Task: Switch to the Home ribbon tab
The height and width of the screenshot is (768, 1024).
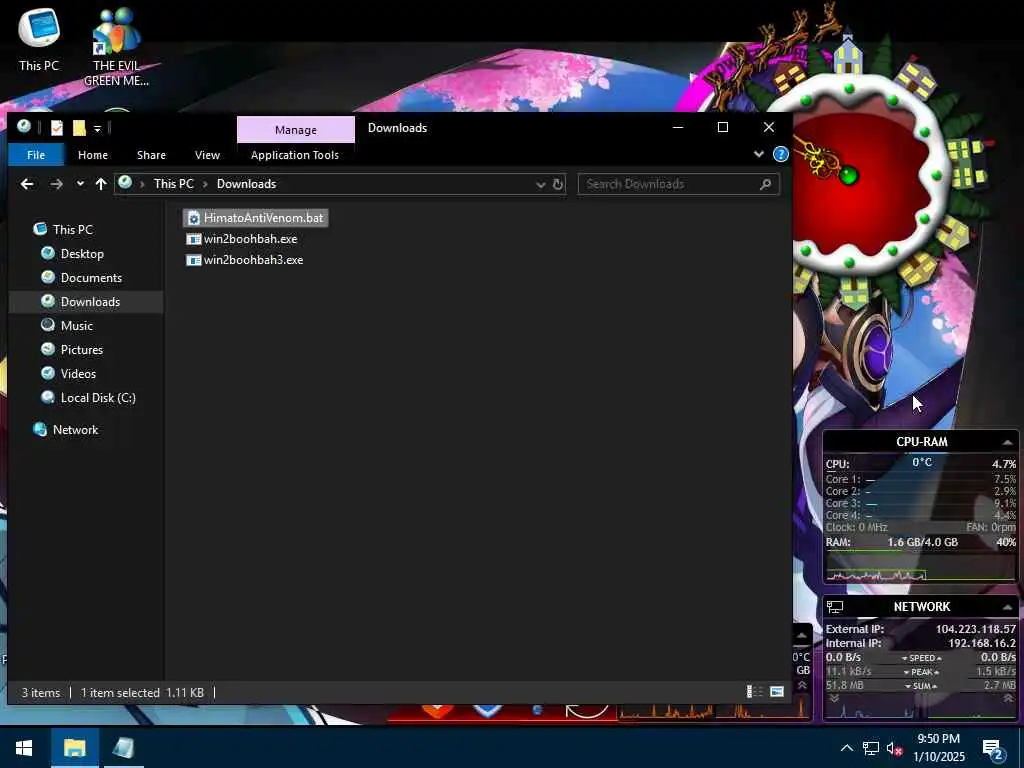Action: (x=93, y=155)
